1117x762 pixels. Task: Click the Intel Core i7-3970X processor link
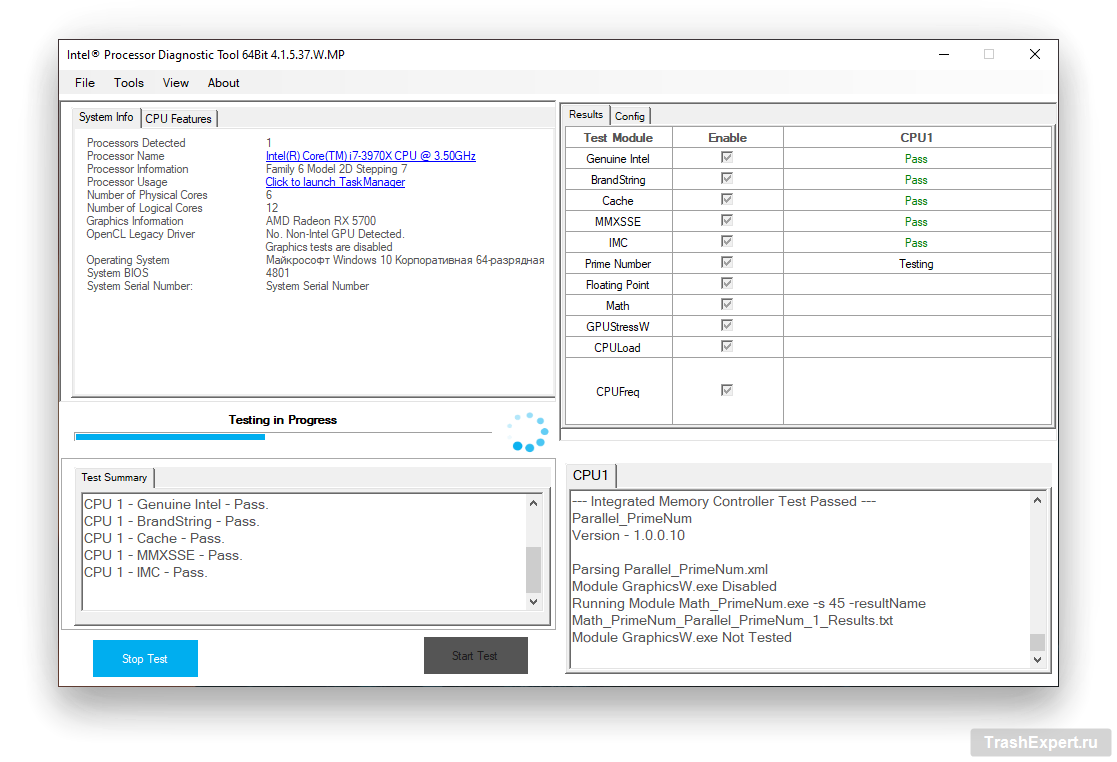click(370, 156)
